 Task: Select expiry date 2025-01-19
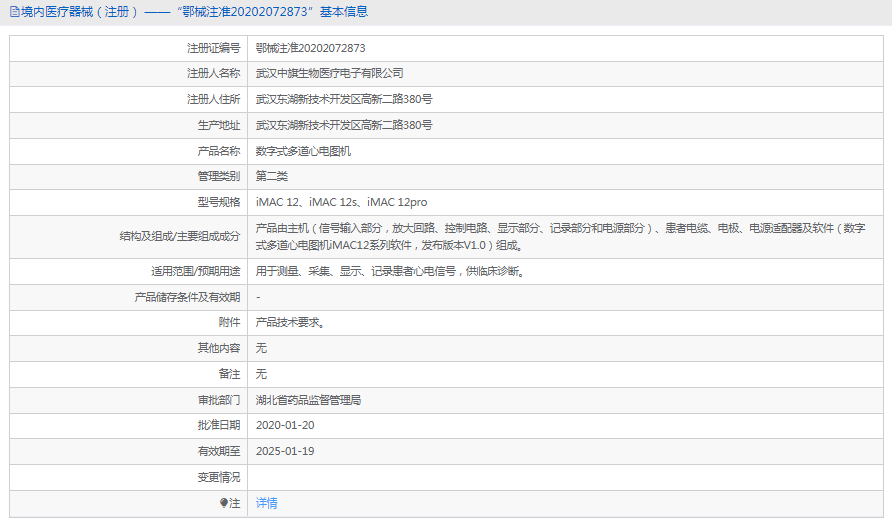click(285, 452)
